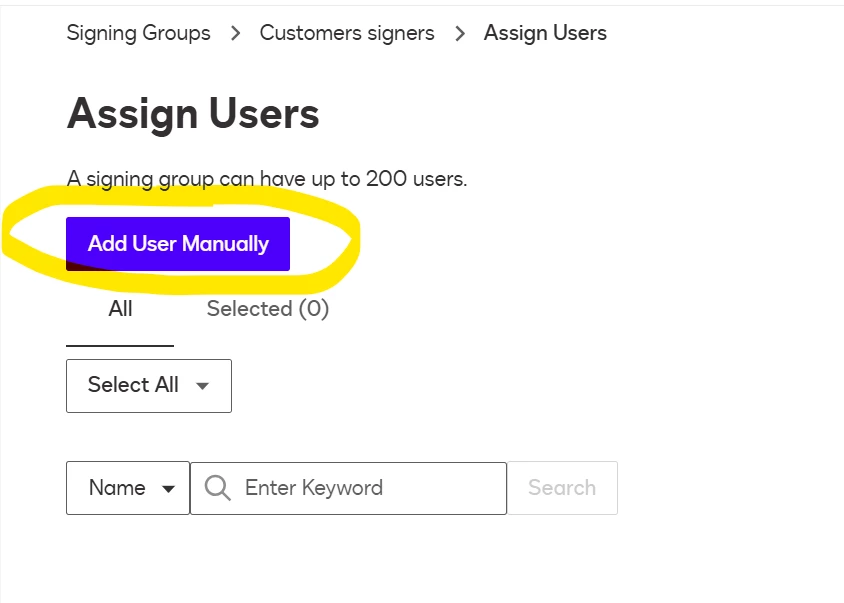Focus the Enter Keyword input field
The image size is (844, 603).
348,488
